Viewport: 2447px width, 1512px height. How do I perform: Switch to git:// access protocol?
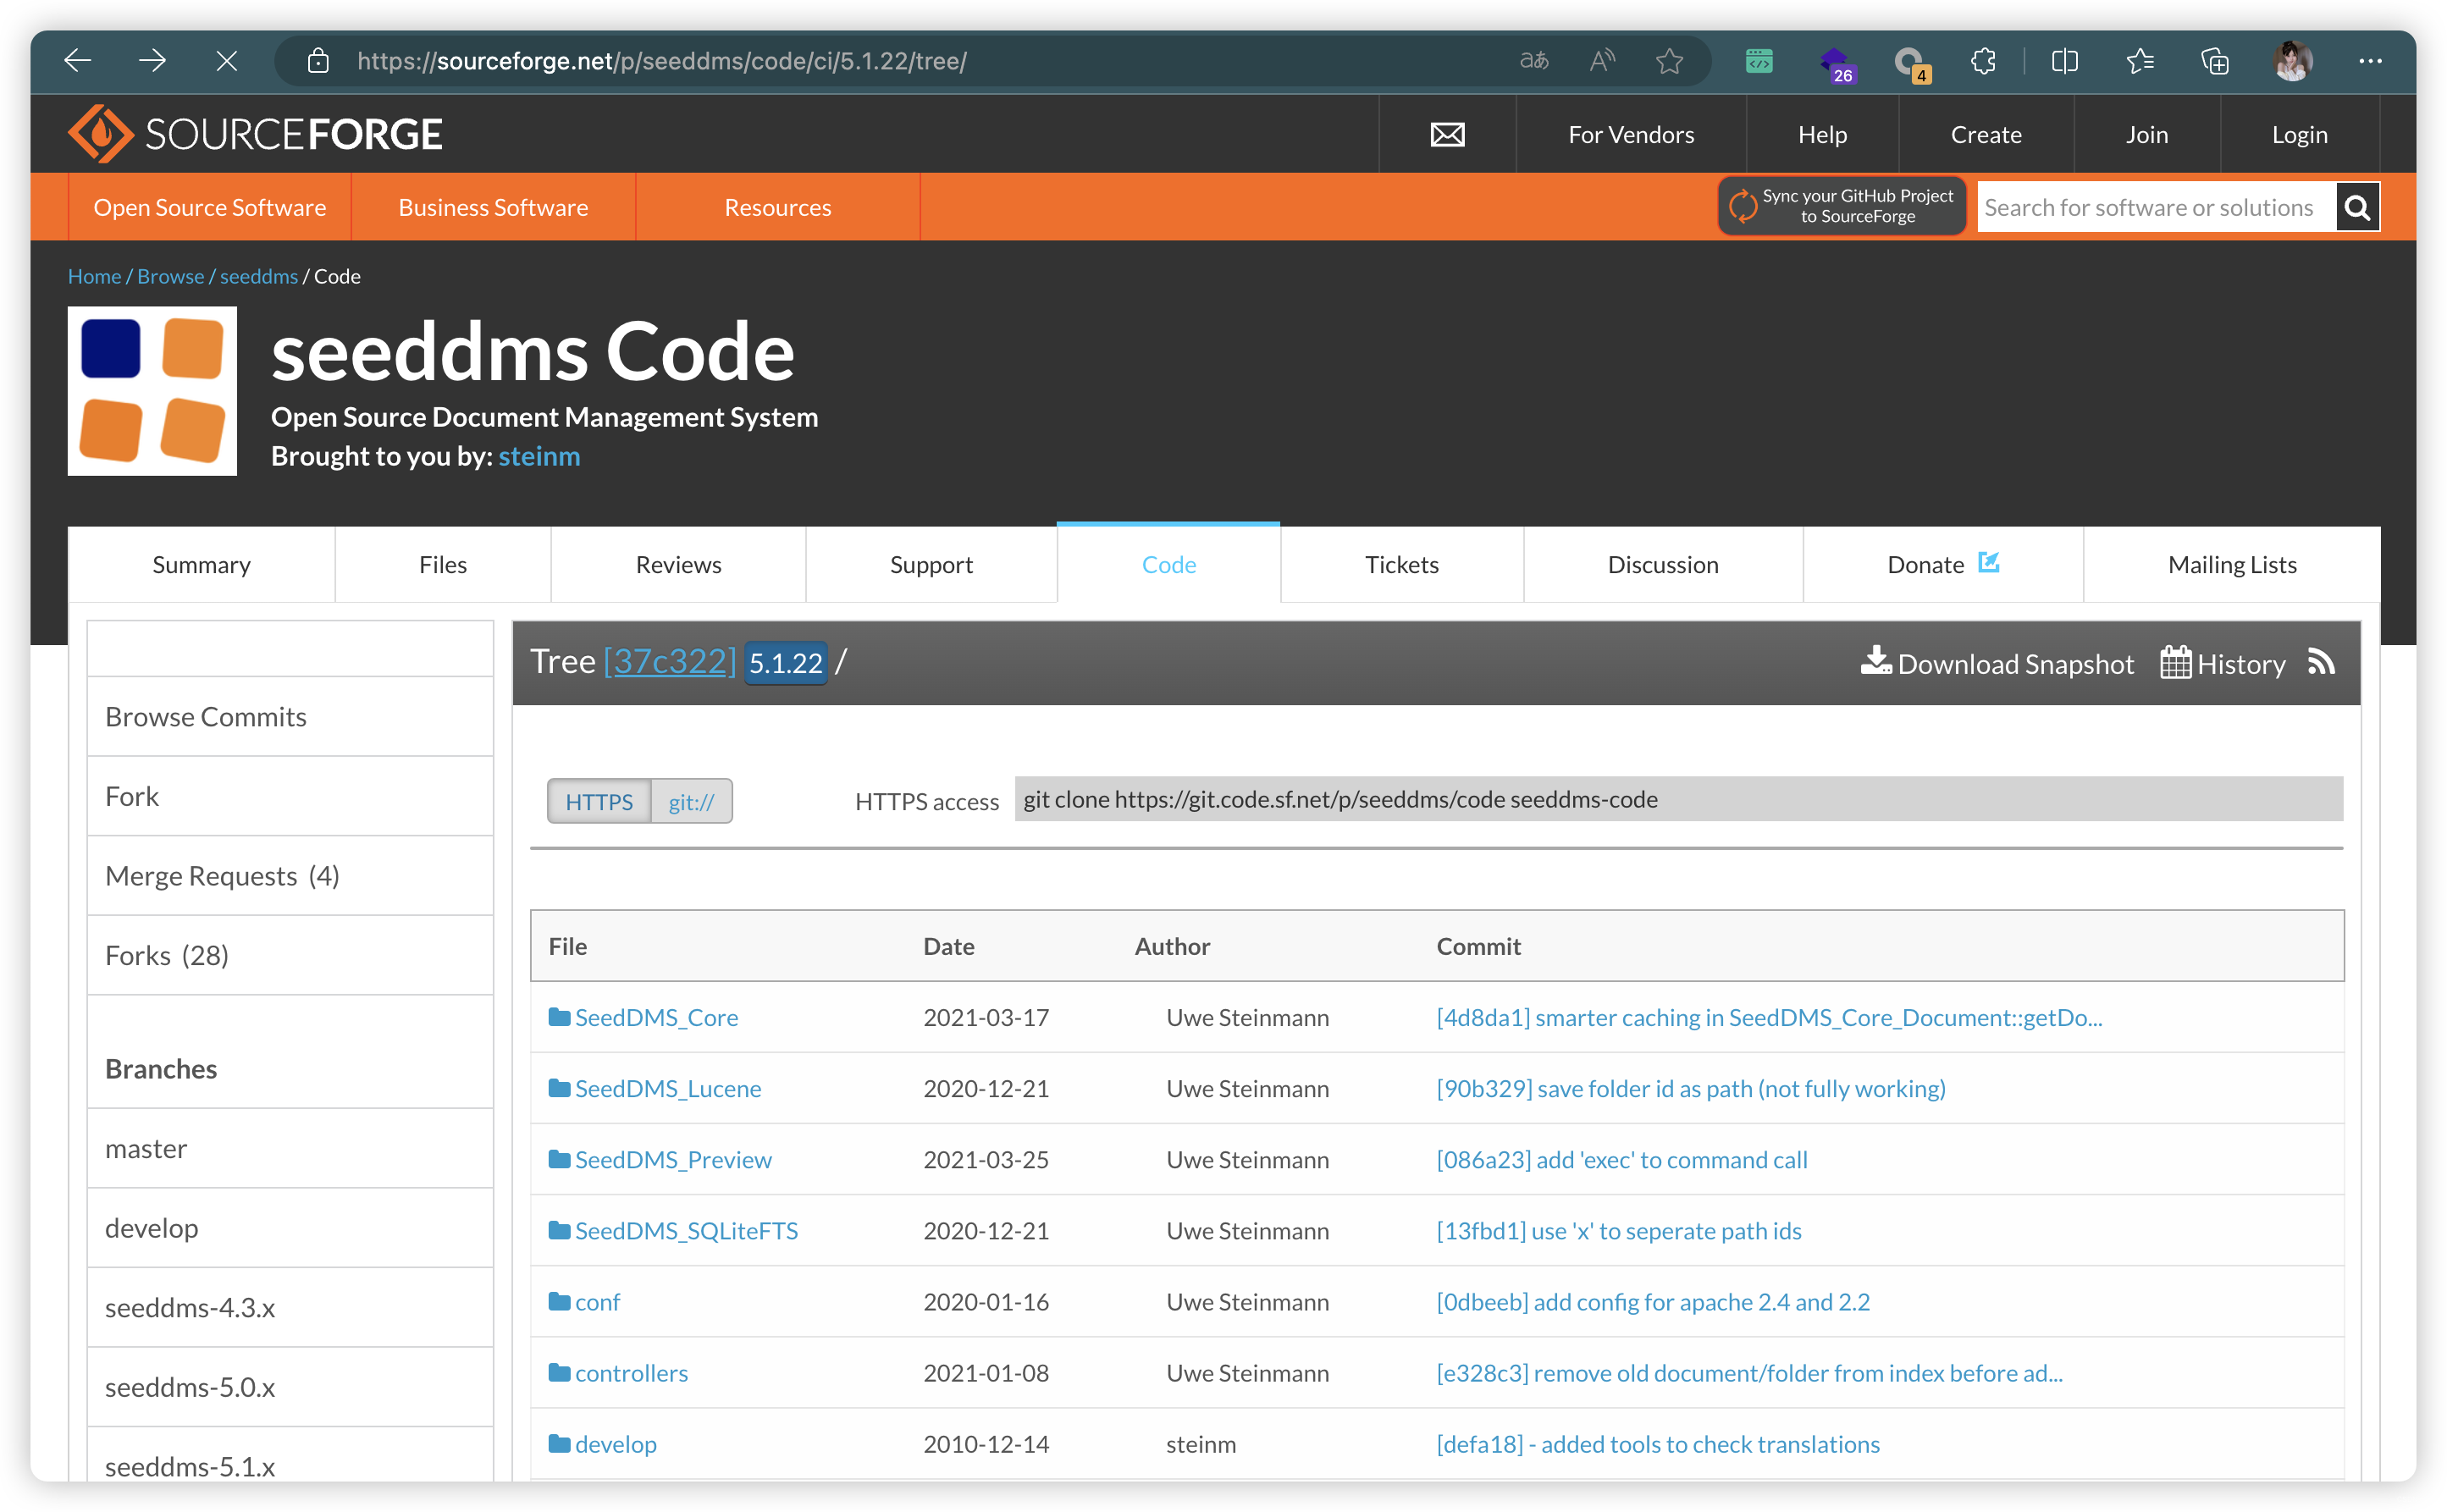tap(691, 801)
